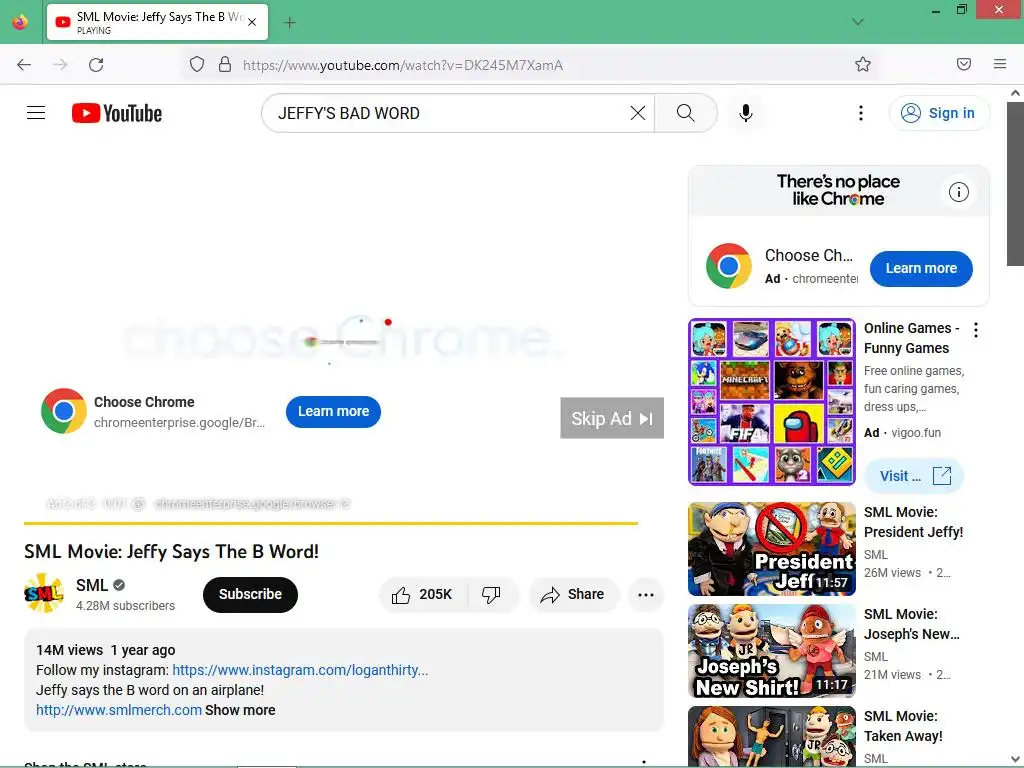Click Online Games - Funny Games ad title
The width and height of the screenshot is (1024, 768).
(912, 338)
